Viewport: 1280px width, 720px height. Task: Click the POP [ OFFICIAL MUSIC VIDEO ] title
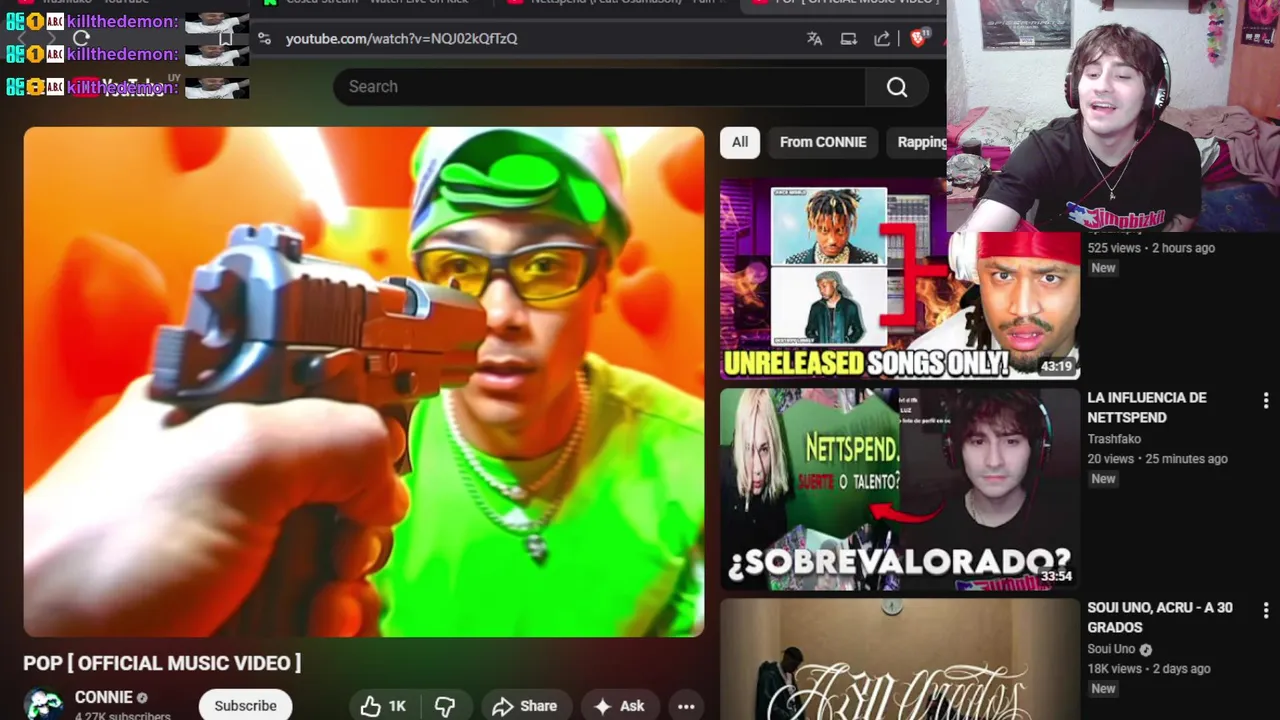tap(162, 663)
